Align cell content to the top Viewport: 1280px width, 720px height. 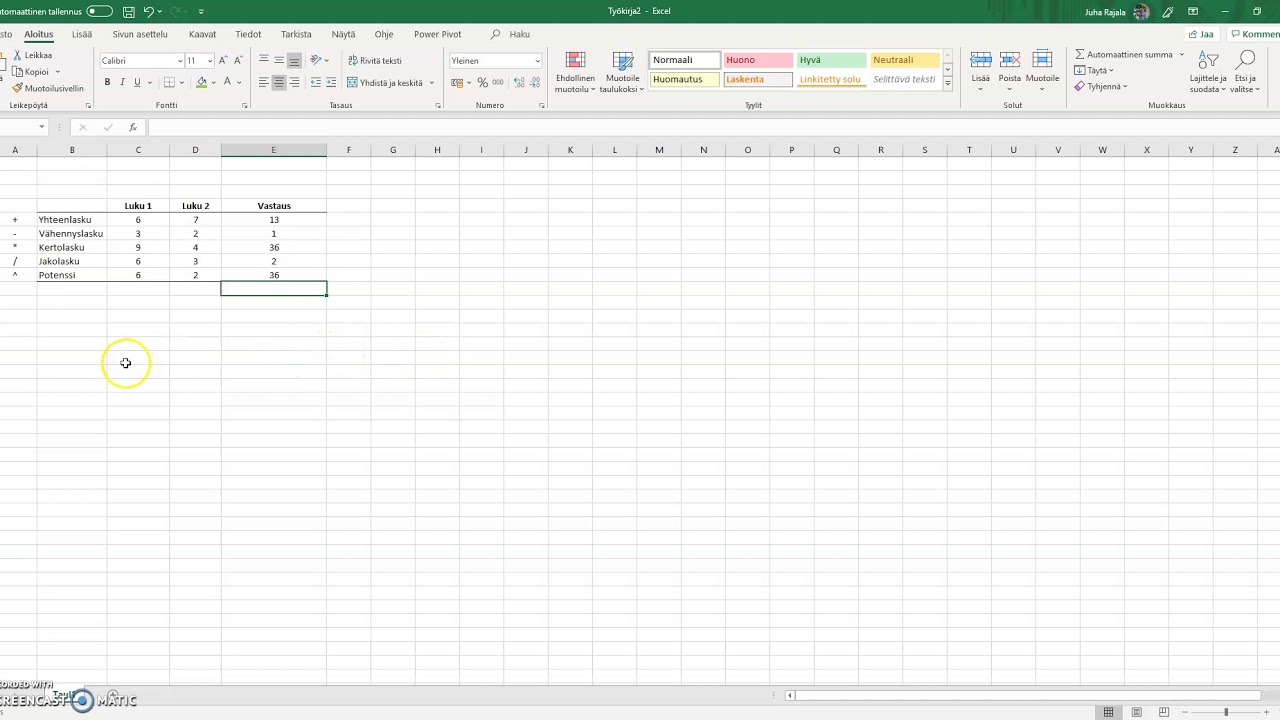click(263, 61)
